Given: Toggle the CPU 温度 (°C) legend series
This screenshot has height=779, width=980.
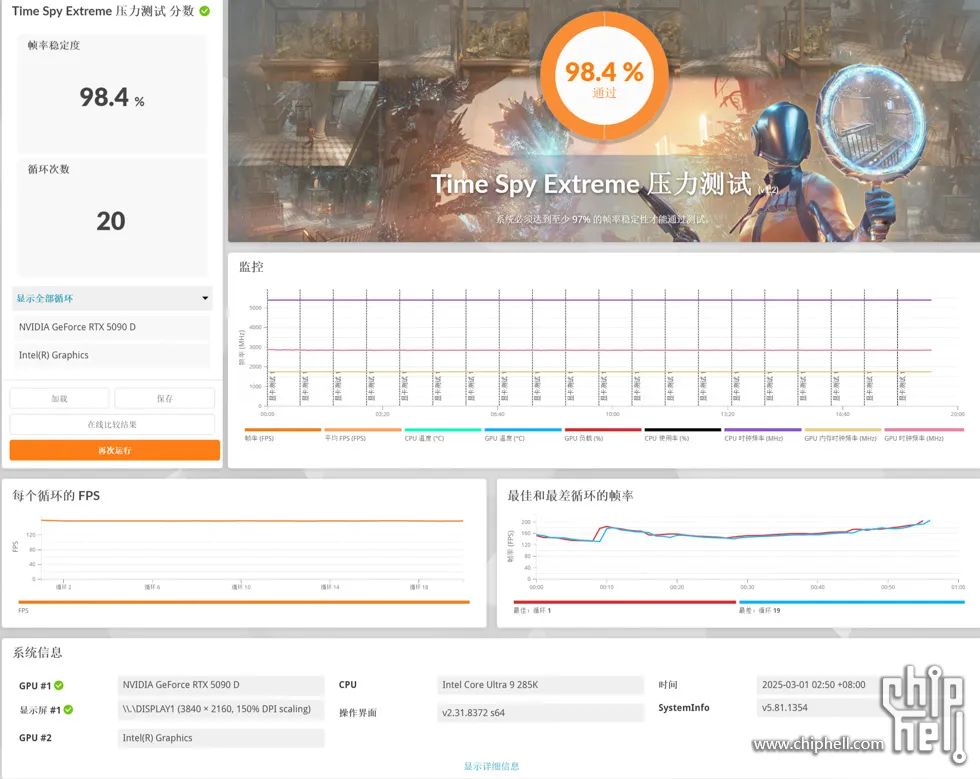Looking at the screenshot, I should click(x=442, y=435).
